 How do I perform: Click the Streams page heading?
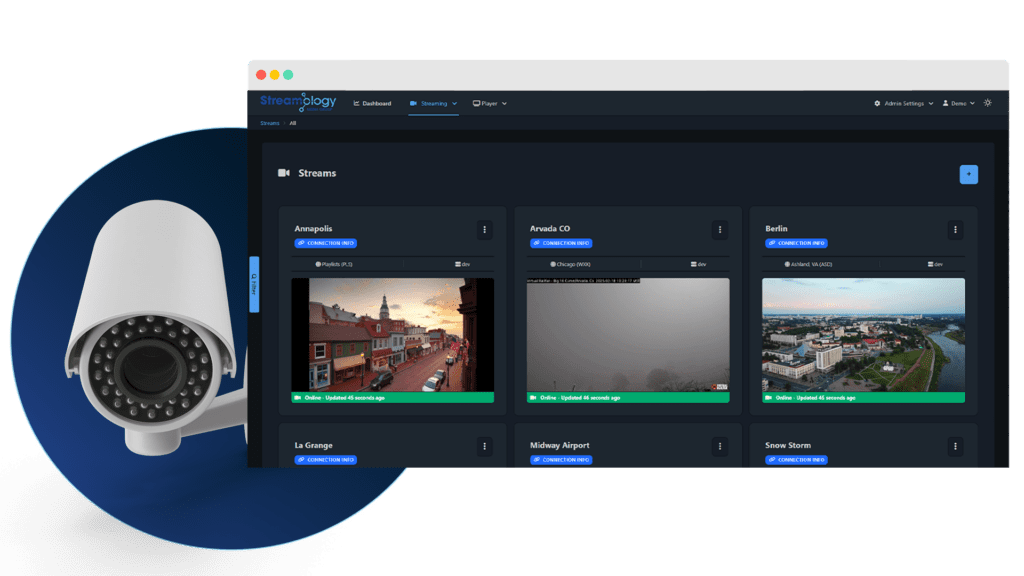coord(317,173)
